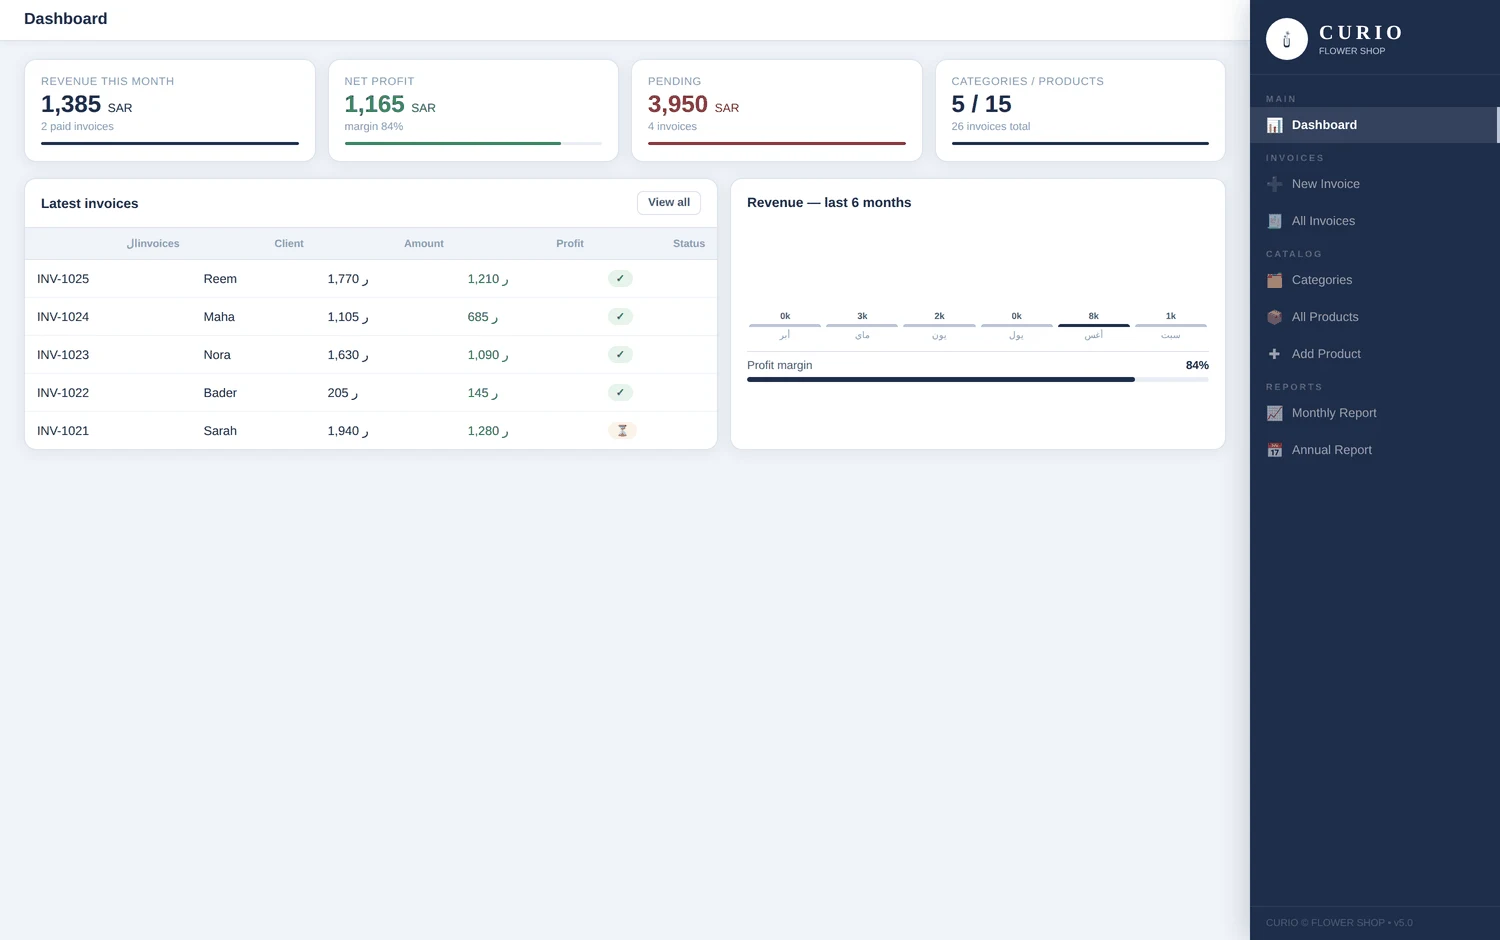Image resolution: width=1500 pixels, height=940 pixels.
Task: Click the View all button
Action: point(669,203)
